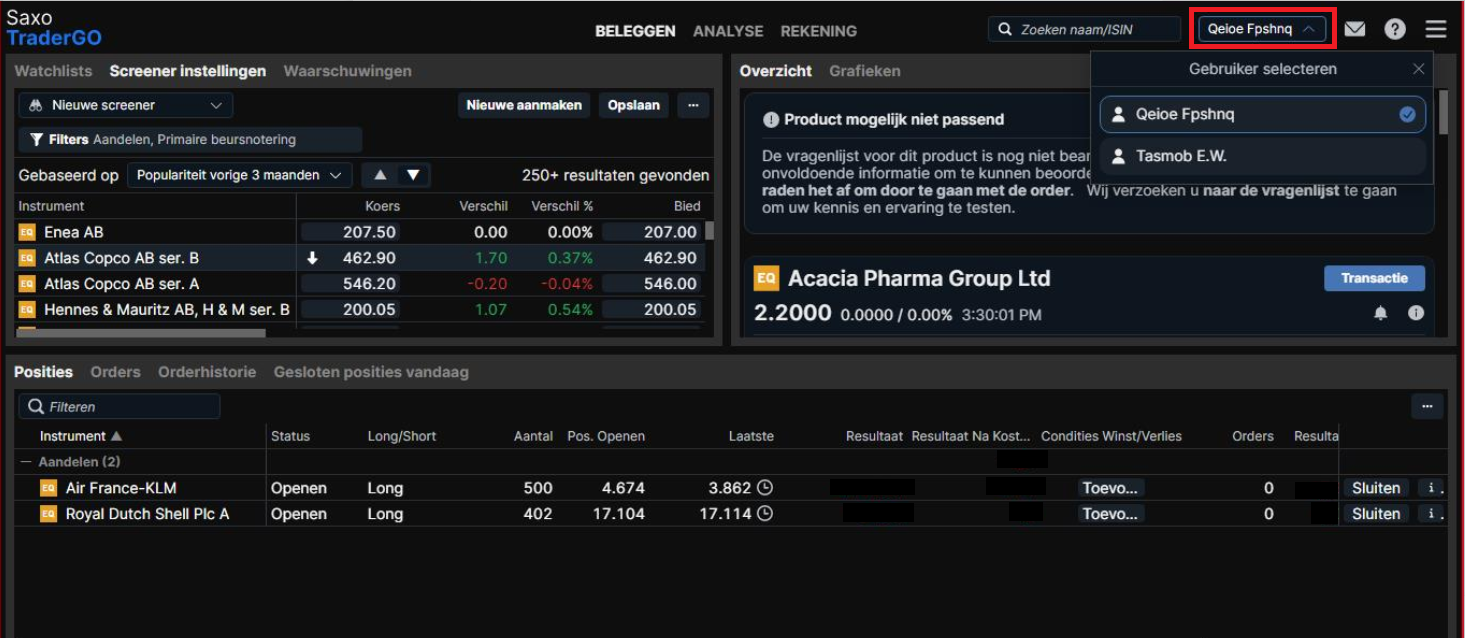This screenshot has width=1465, height=638.
Task: Switch to the REKENING tab
Action: tap(819, 31)
